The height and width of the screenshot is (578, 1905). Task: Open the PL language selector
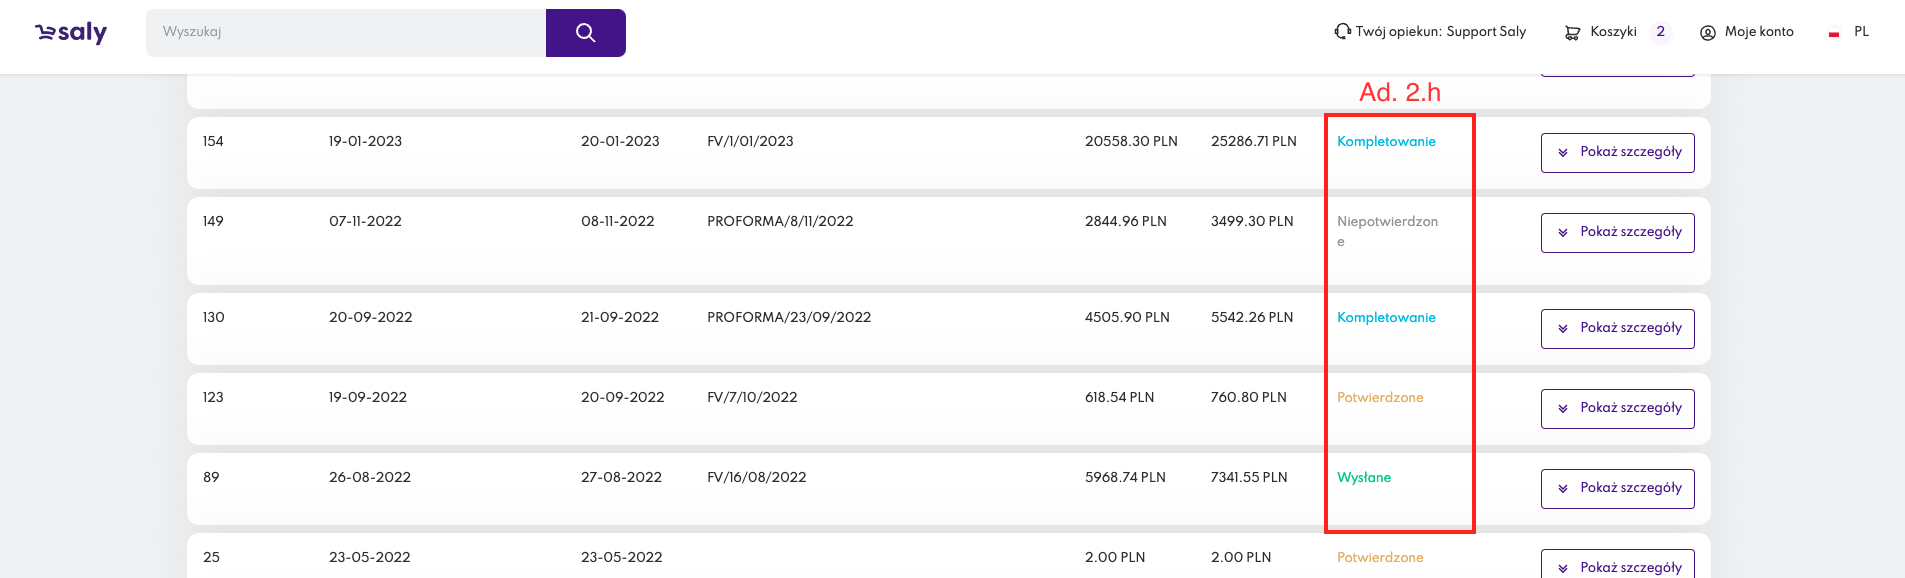[1861, 32]
